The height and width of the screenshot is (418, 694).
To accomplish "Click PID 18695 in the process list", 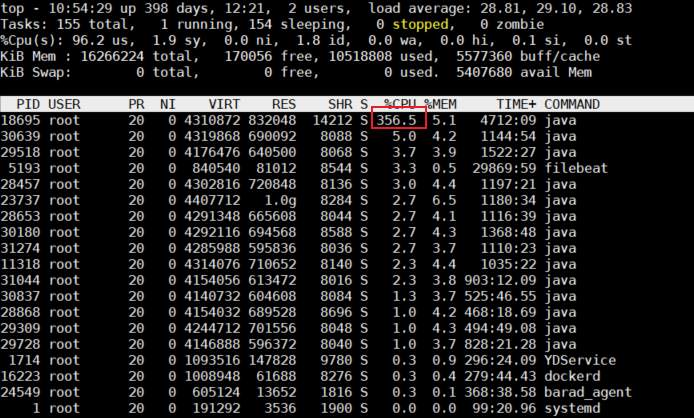I will pos(20,120).
